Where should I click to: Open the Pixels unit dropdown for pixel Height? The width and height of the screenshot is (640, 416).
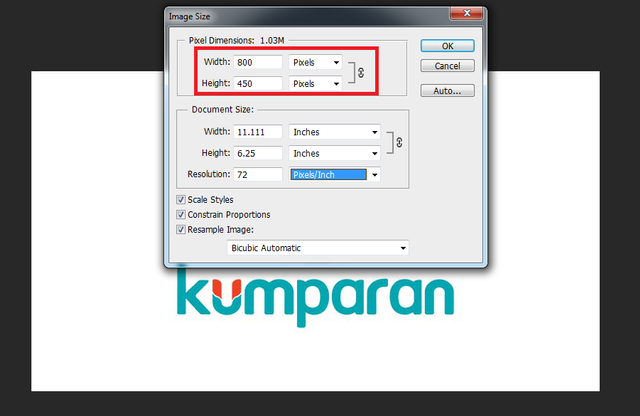click(x=315, y=83)
